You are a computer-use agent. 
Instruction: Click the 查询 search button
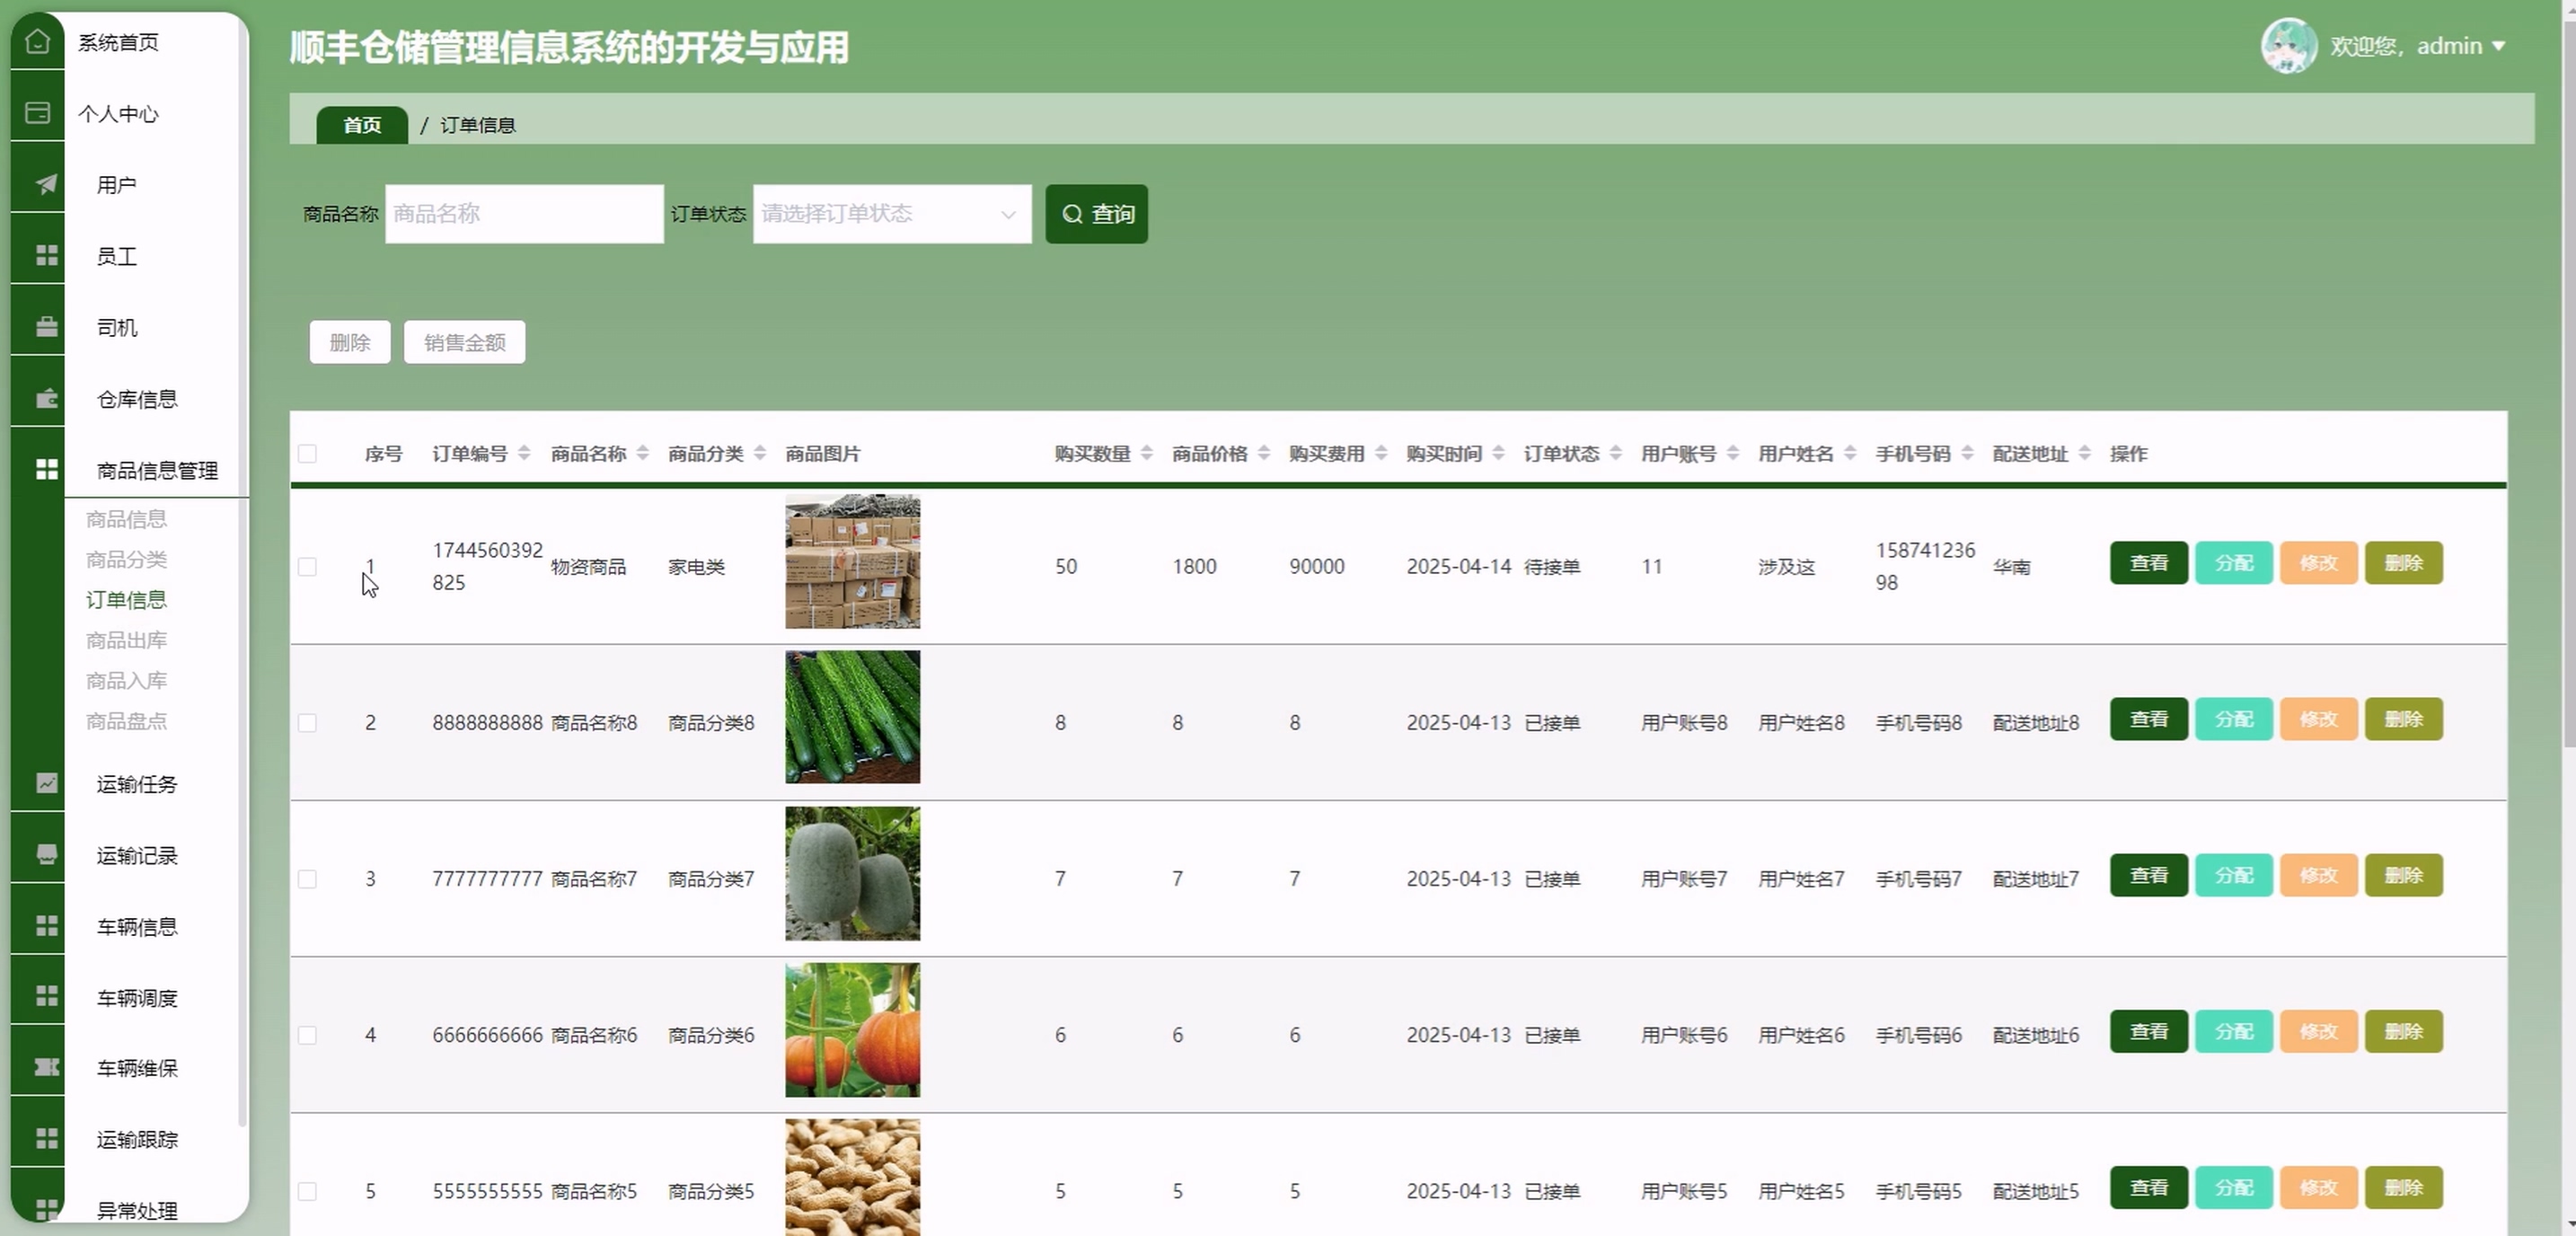point(1096,214)
